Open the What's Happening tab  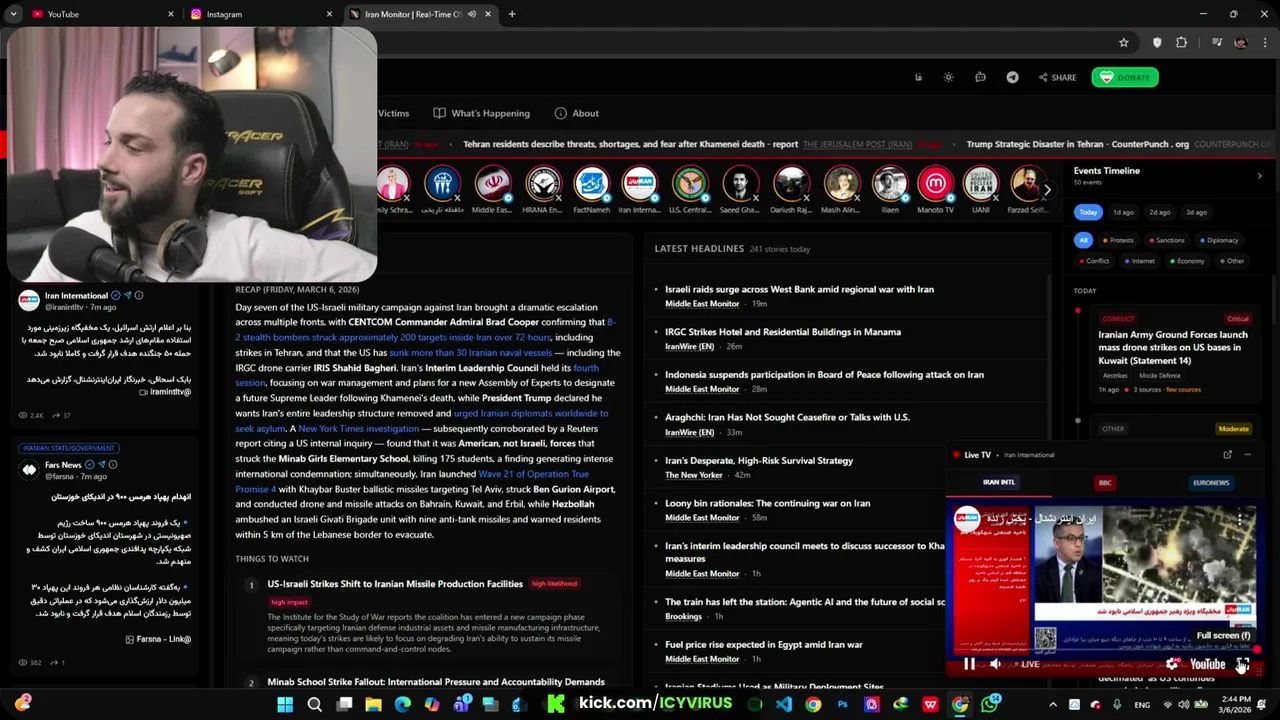(482, 113)
